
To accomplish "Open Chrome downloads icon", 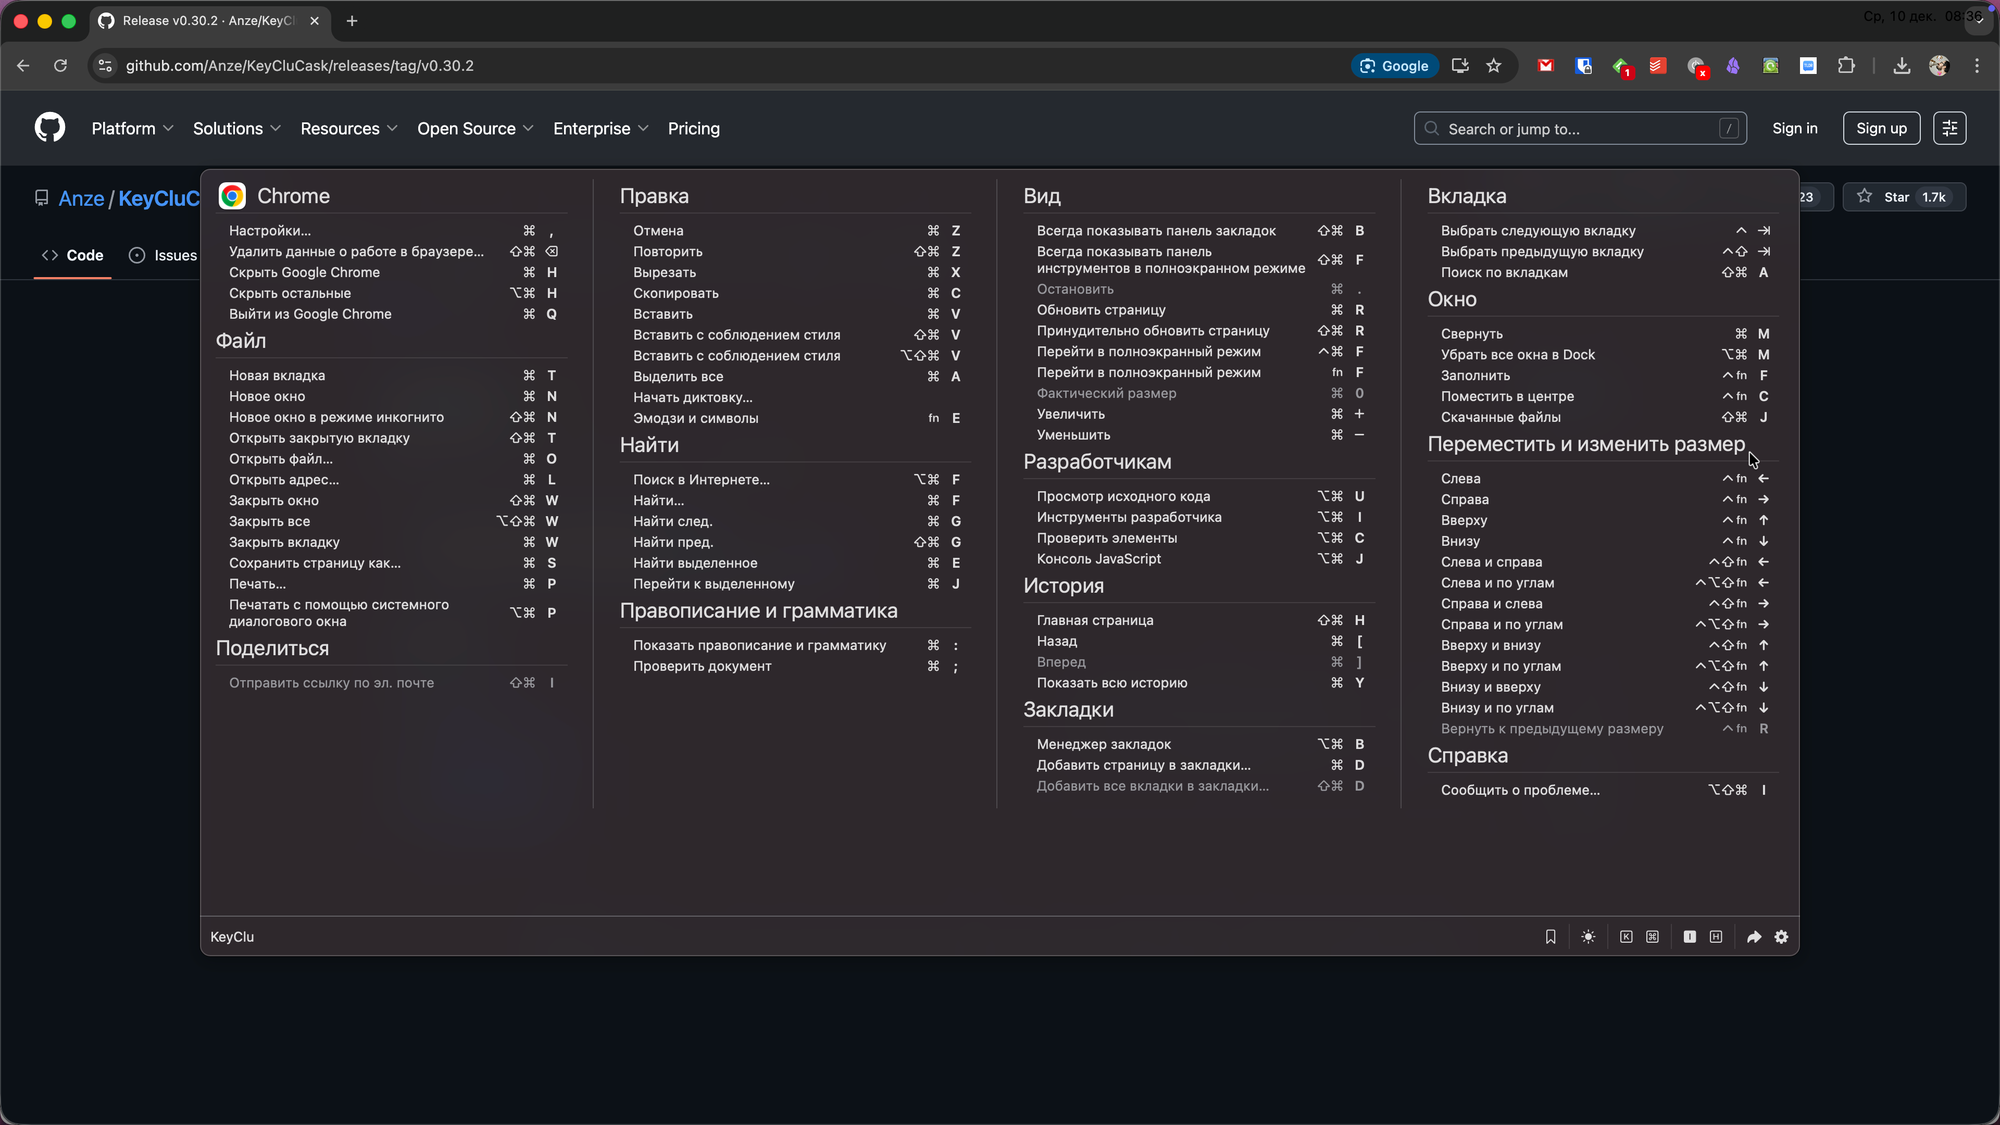I will (x=1902, y=66).
